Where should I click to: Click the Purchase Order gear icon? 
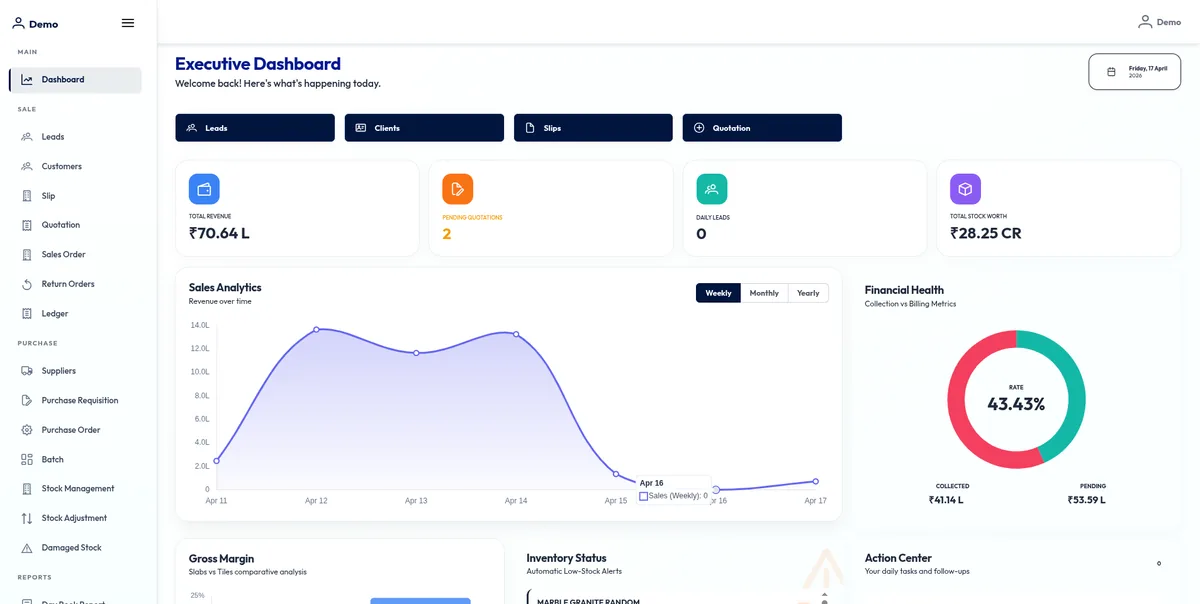tap(27, 430)
